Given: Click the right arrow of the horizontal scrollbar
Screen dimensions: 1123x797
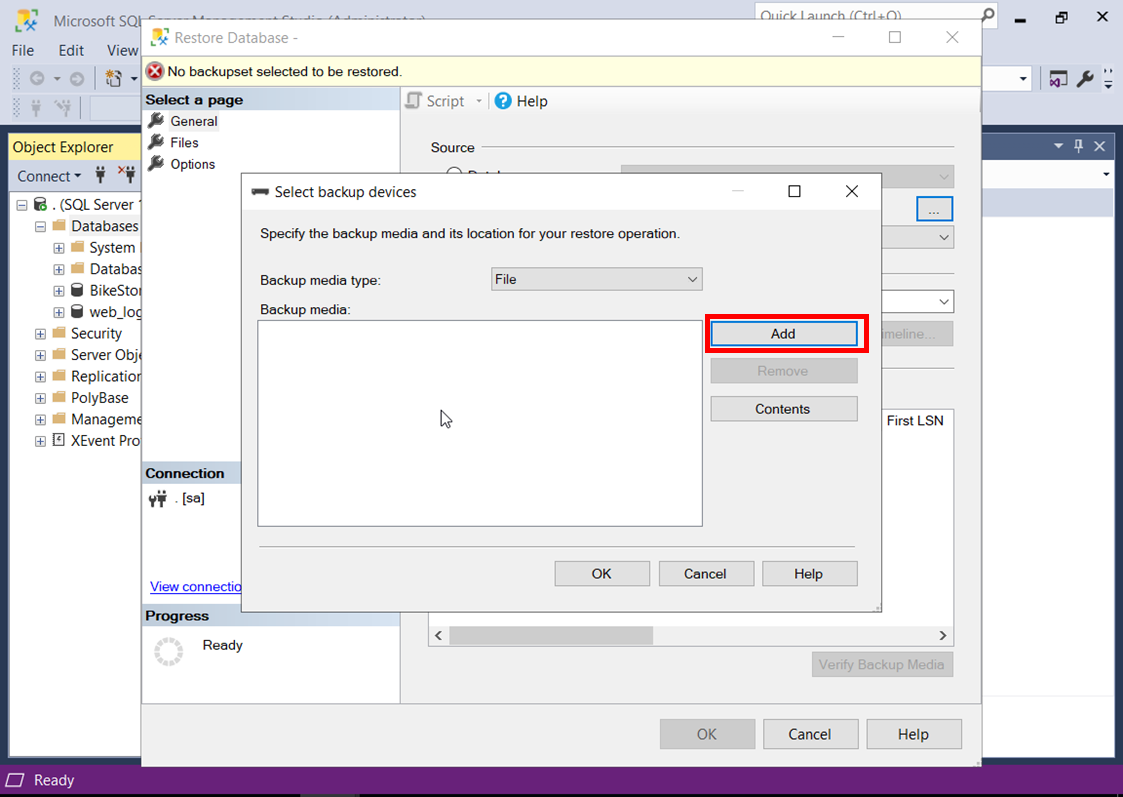Looking at the screenshot, I should (943, 636).
